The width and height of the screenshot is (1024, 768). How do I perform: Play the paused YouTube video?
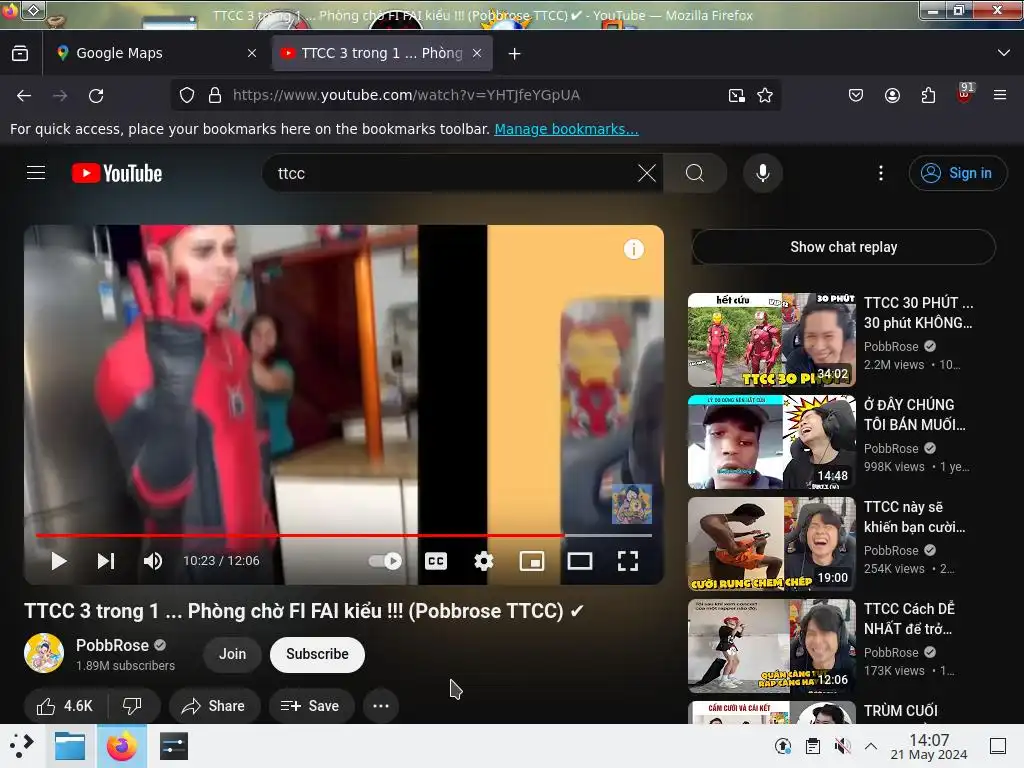tap(58, 561)
